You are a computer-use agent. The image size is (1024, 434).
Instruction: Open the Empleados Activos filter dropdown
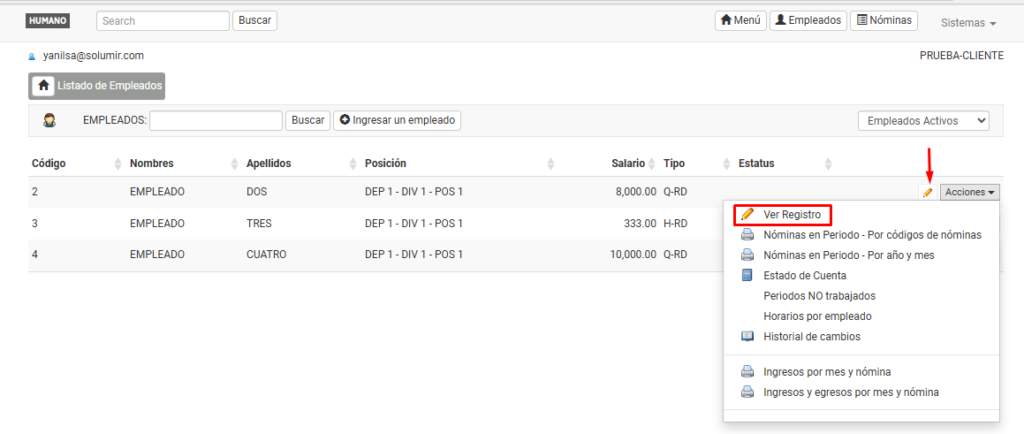(x=923, y=121)
